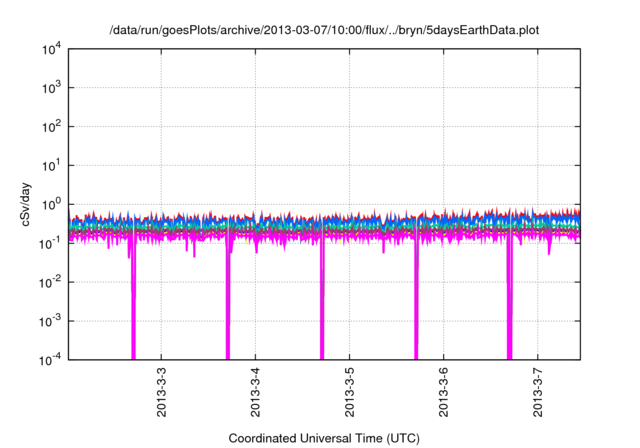The width and height of the screenshot is (640, 448).
Task: Click the 2013-3-7 date tick label
Action: pos(538,392)
